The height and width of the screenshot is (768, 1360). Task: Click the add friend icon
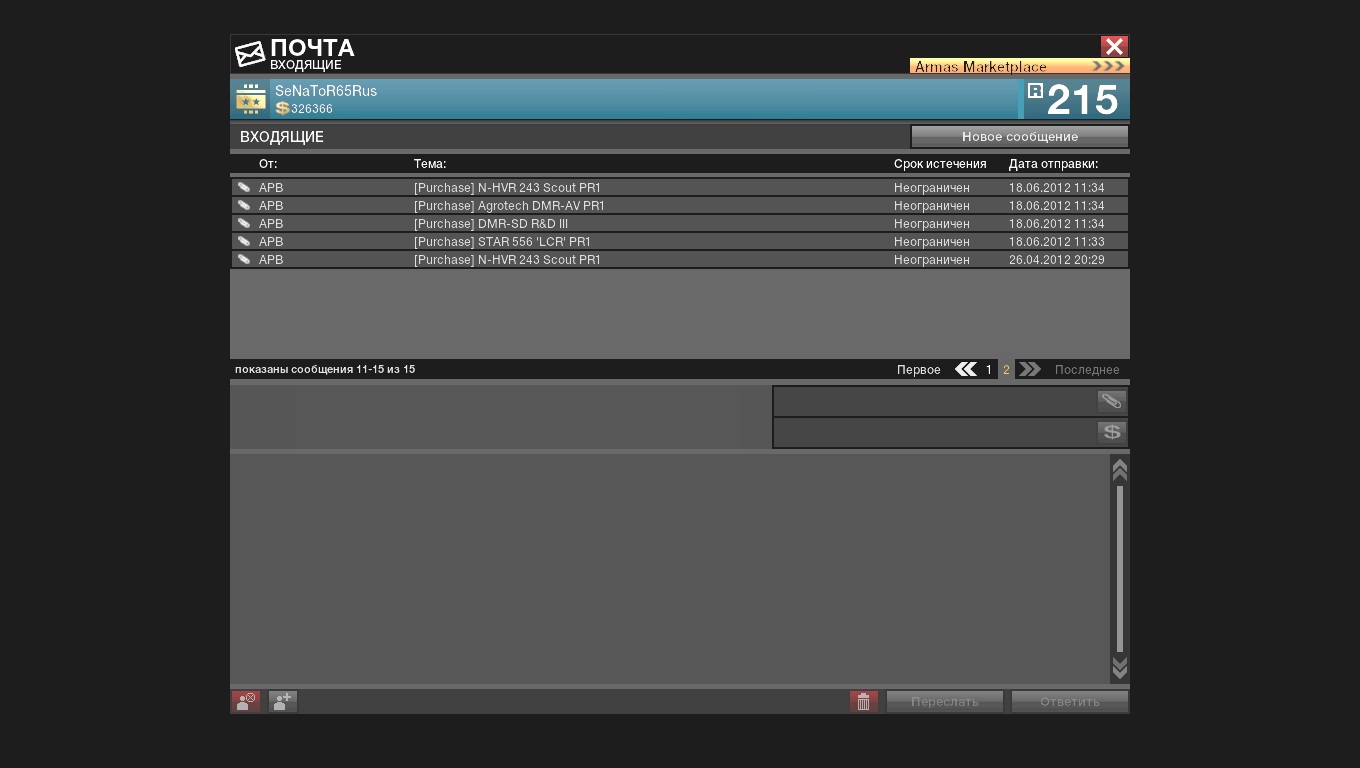tap(283, 702)
